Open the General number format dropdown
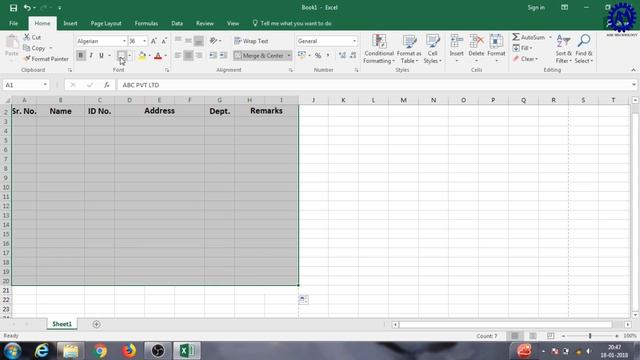The height and width of the screenshot is (360, 640). click(x=354, y=41)
